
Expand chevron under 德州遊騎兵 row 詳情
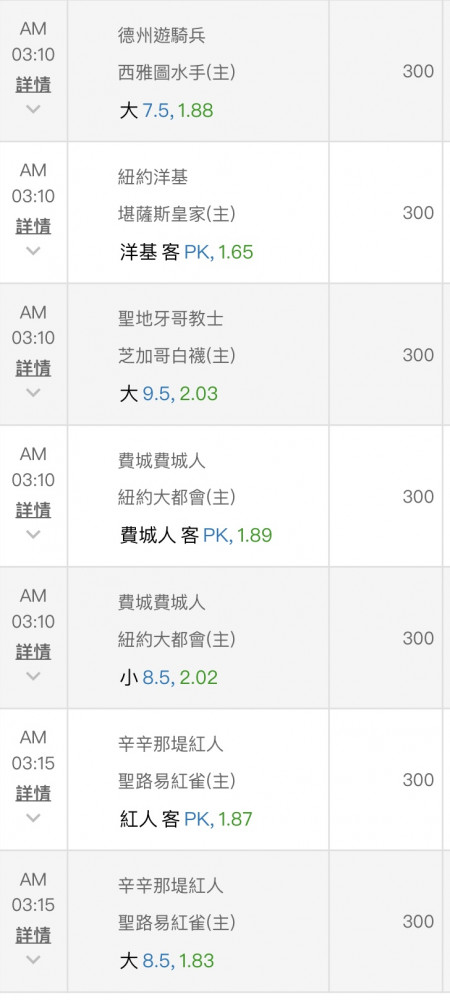pos(33,109)
